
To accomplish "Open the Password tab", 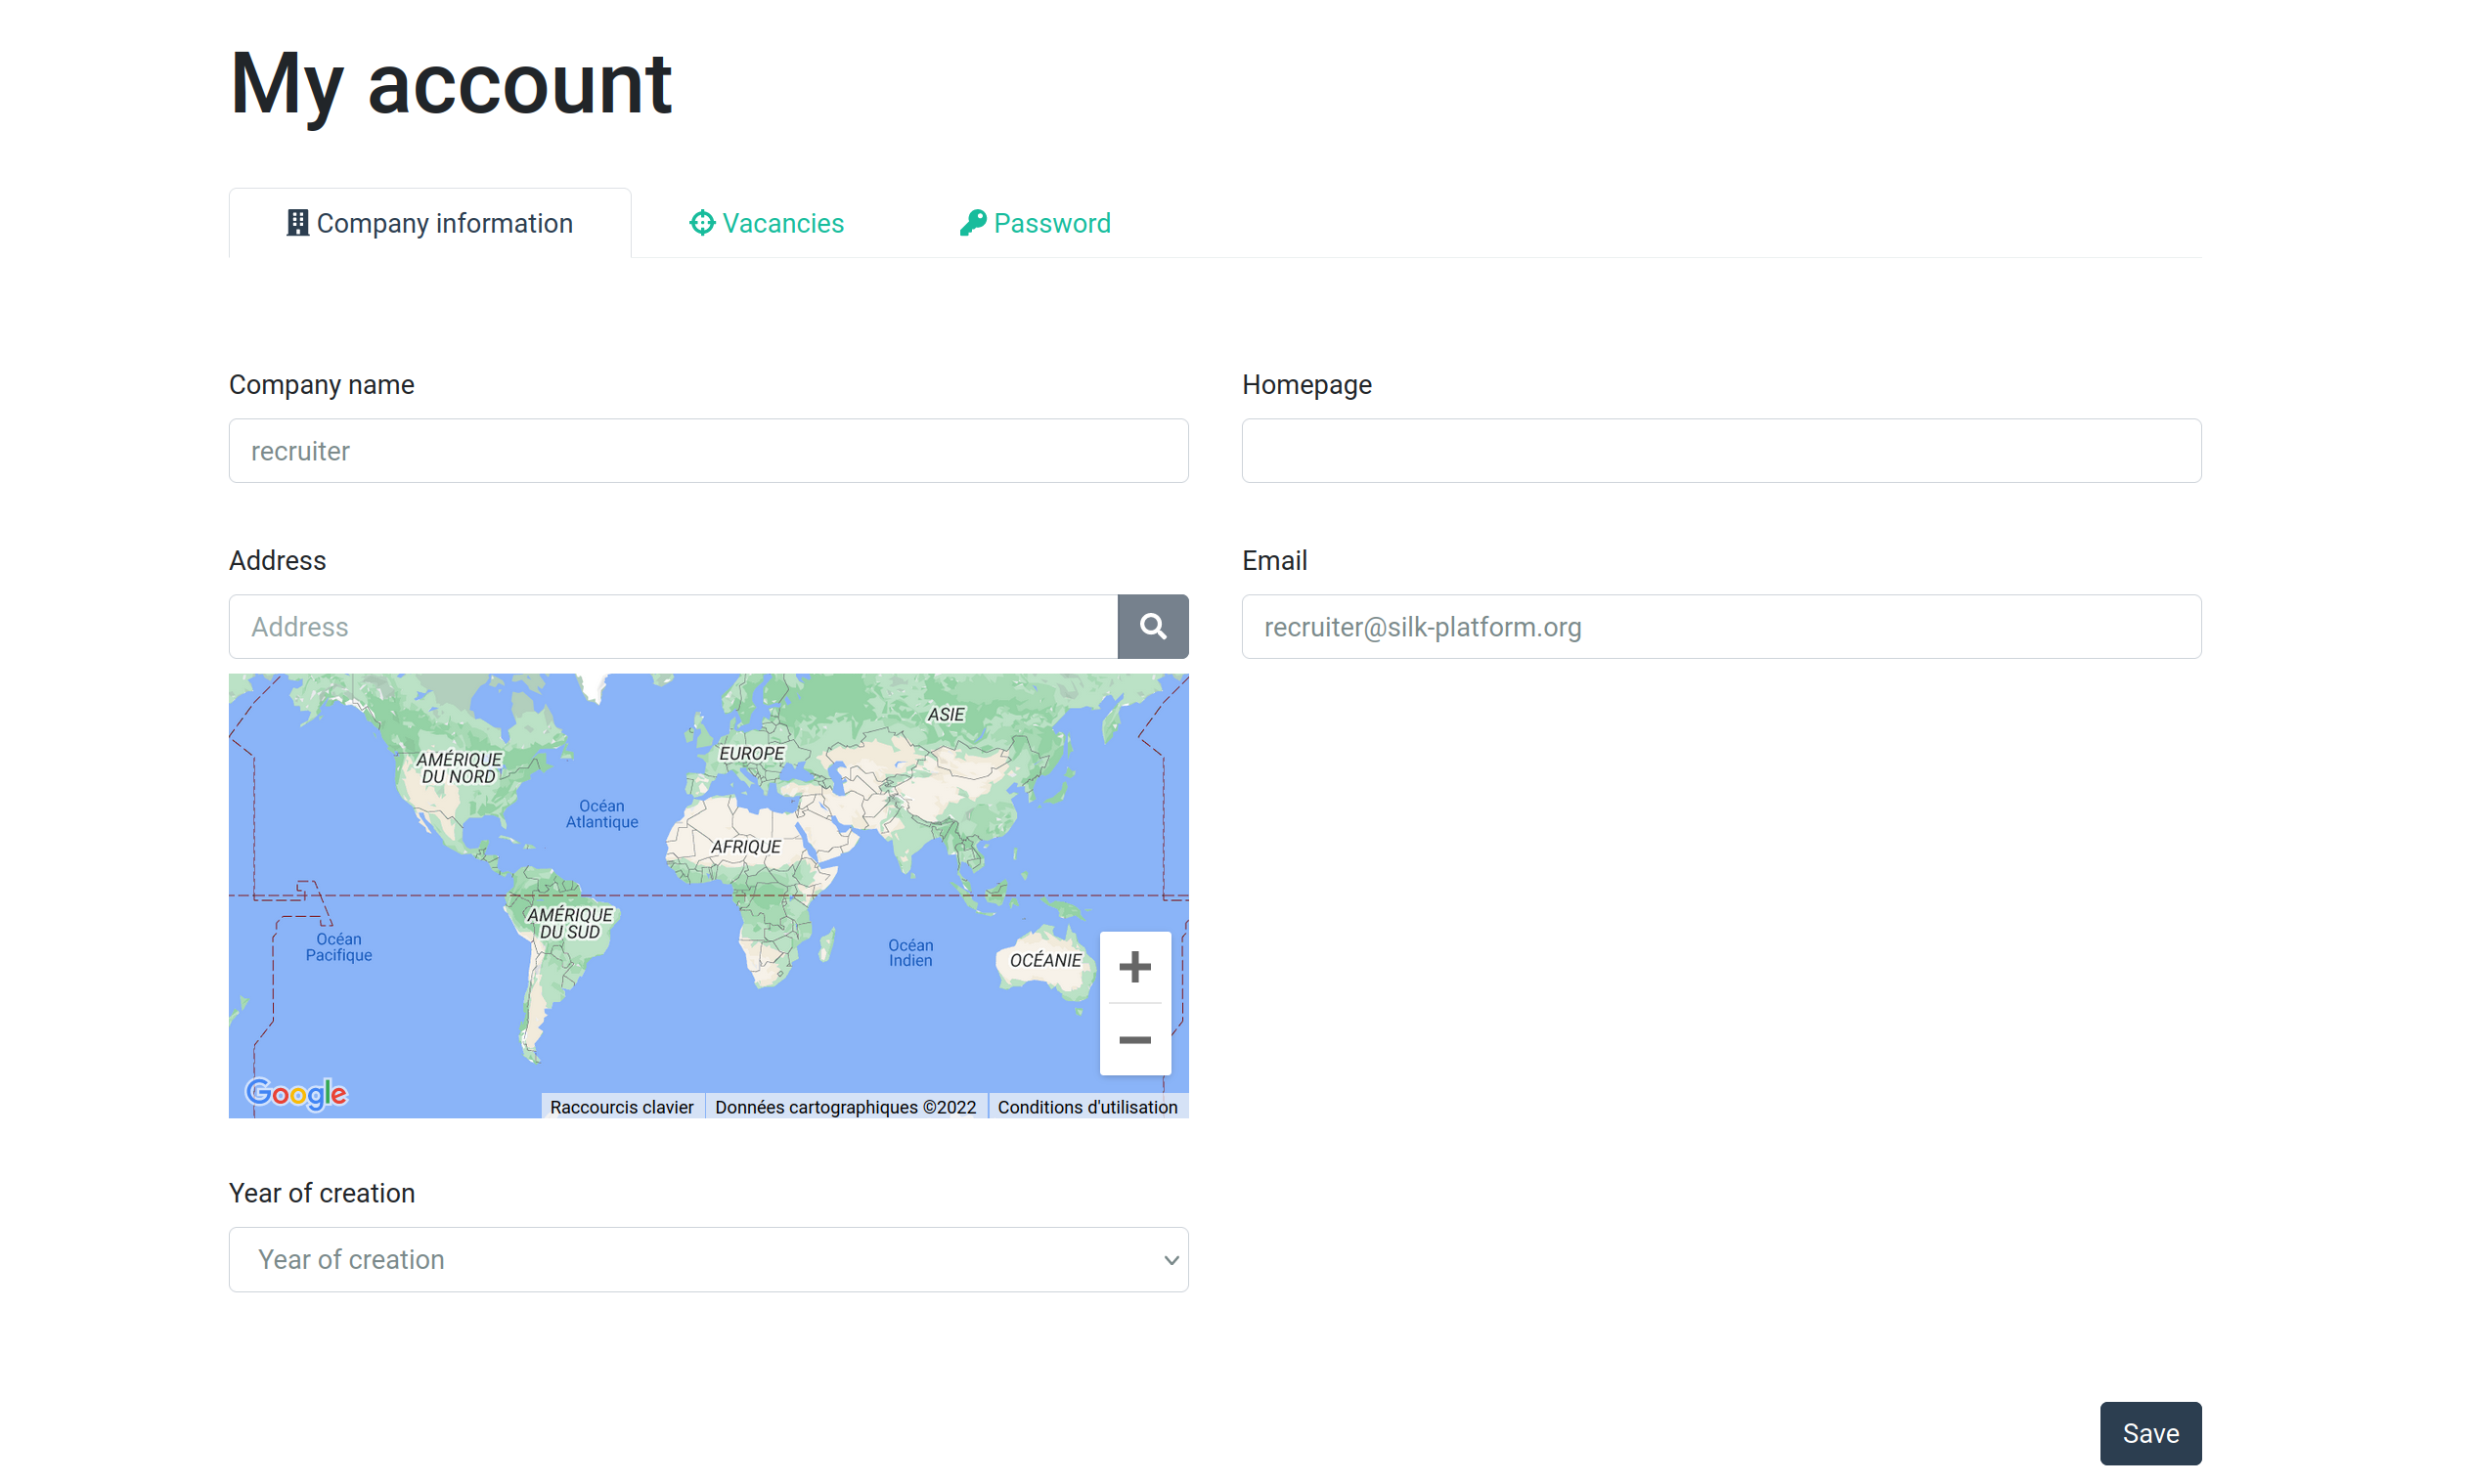I will pos(1051,223).
